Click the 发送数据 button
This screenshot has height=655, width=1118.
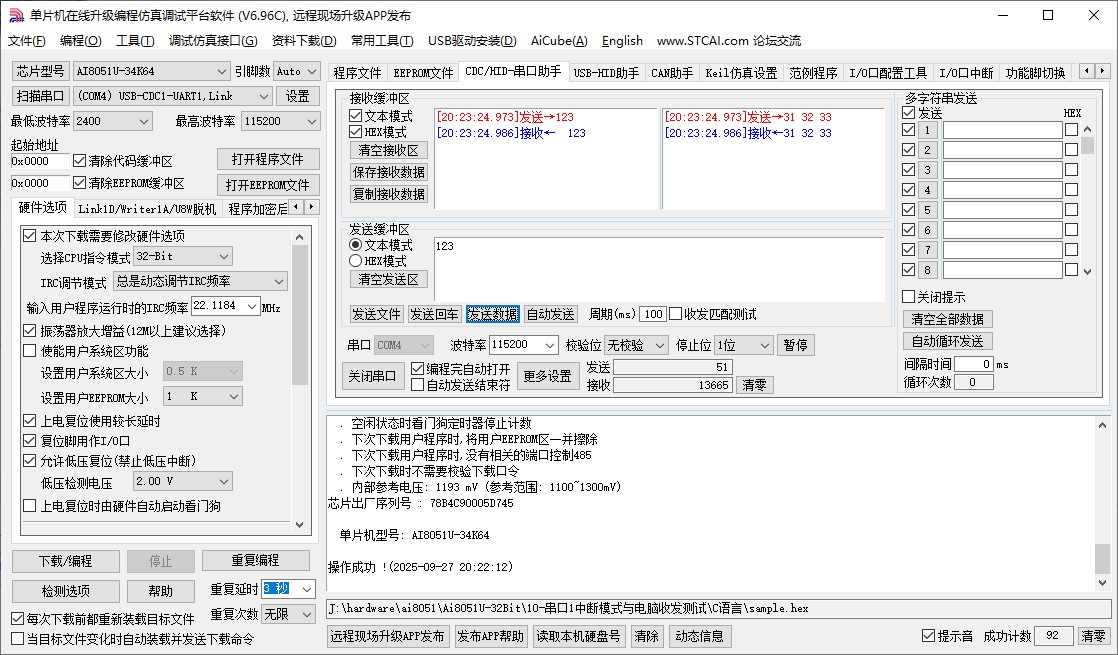pyautogui.click(x=493, y=314)
